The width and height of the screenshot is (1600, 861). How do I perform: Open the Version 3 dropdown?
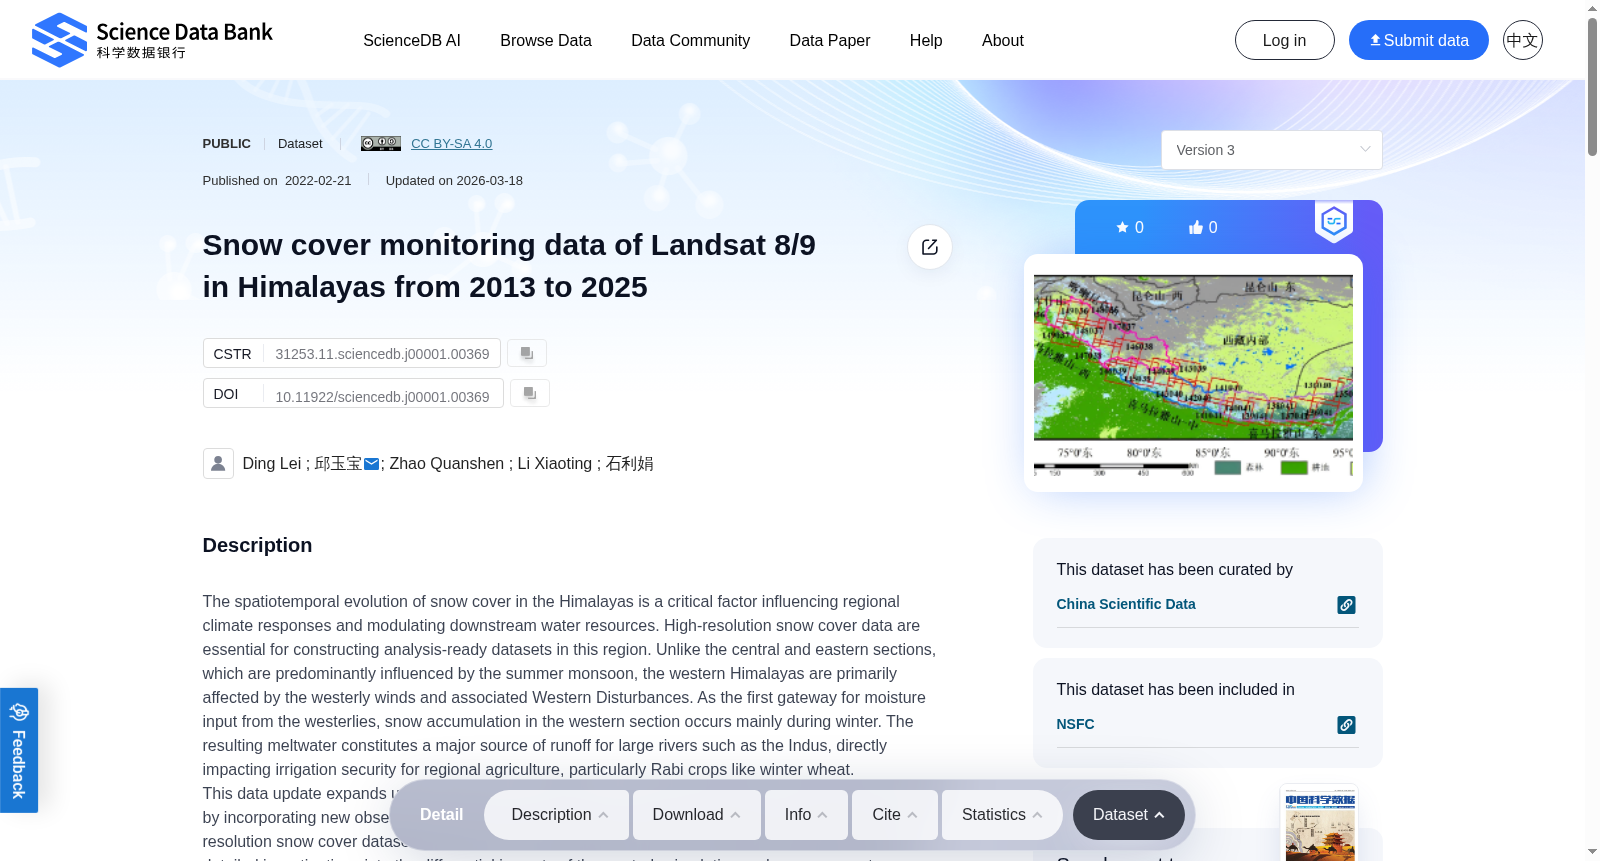pos(1272,150)
